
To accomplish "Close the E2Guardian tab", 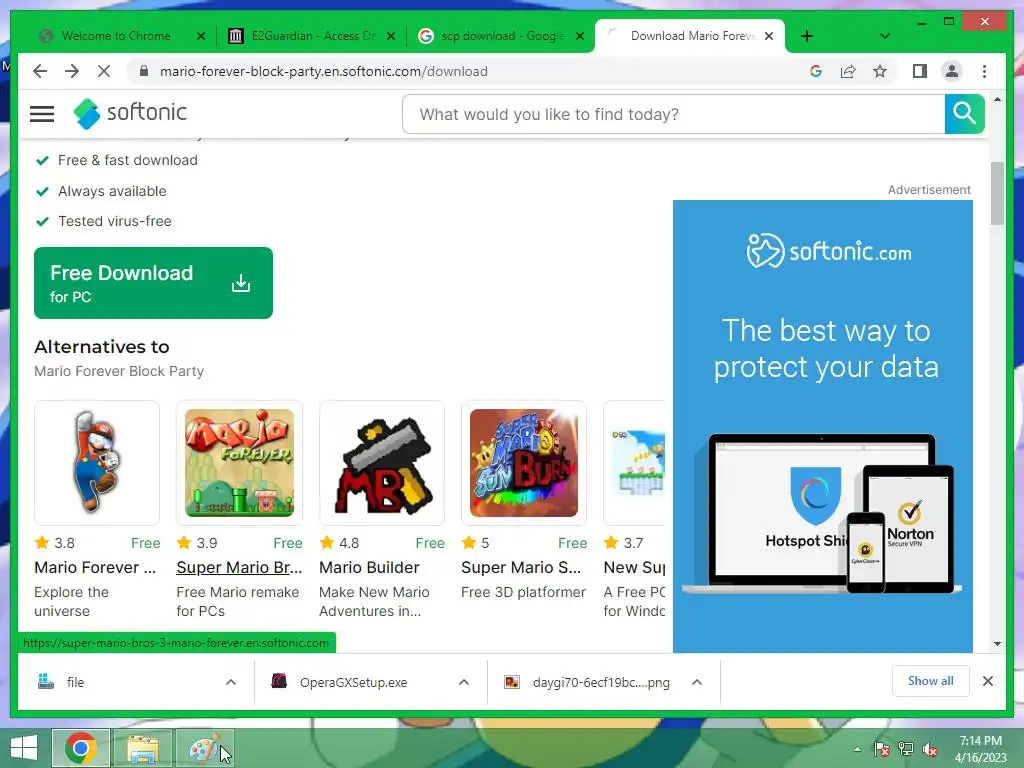I will click(x=391, y=36).
